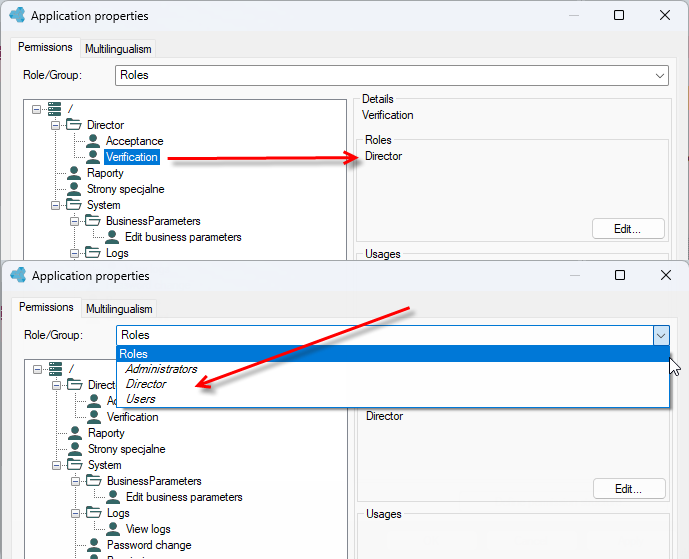Click the Acceptance user icon in upper window
The image size is (689, 559).
coord(93,141)
